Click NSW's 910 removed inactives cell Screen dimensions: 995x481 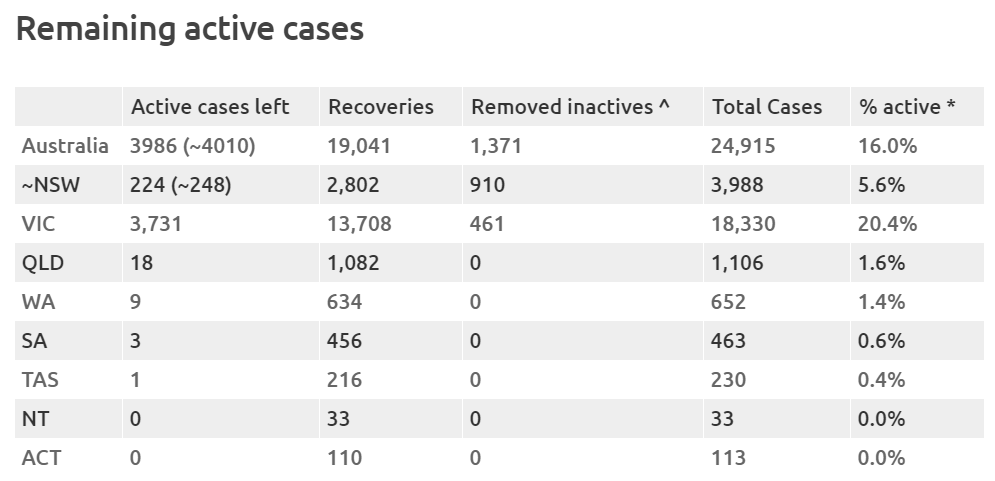[488, 185]
